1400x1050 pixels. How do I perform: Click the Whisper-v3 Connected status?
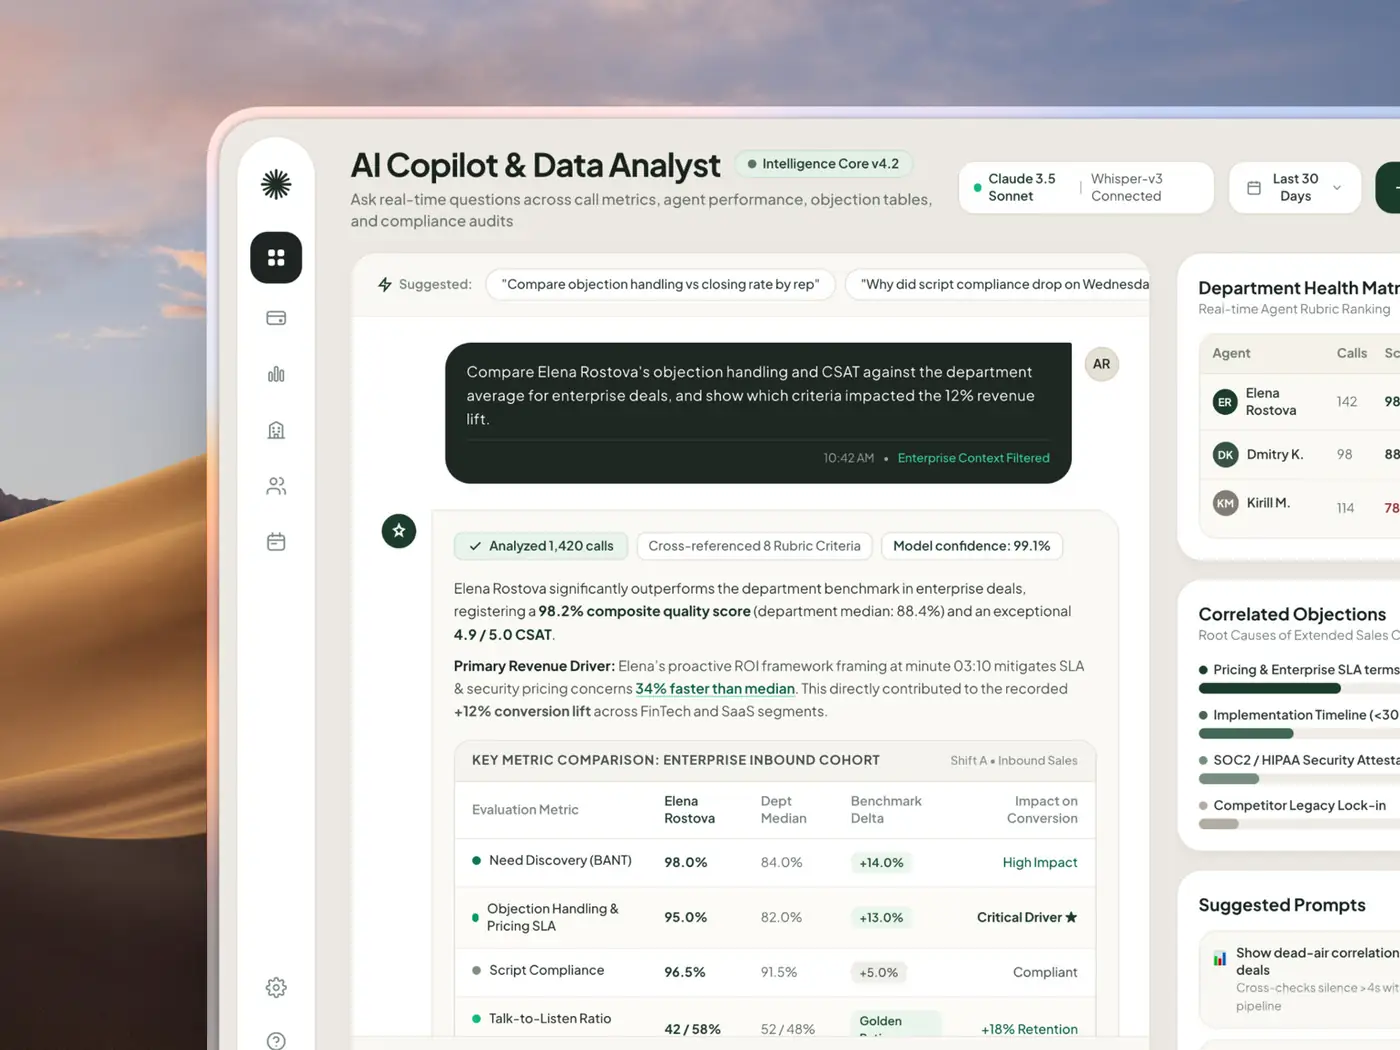(1127, 187)
